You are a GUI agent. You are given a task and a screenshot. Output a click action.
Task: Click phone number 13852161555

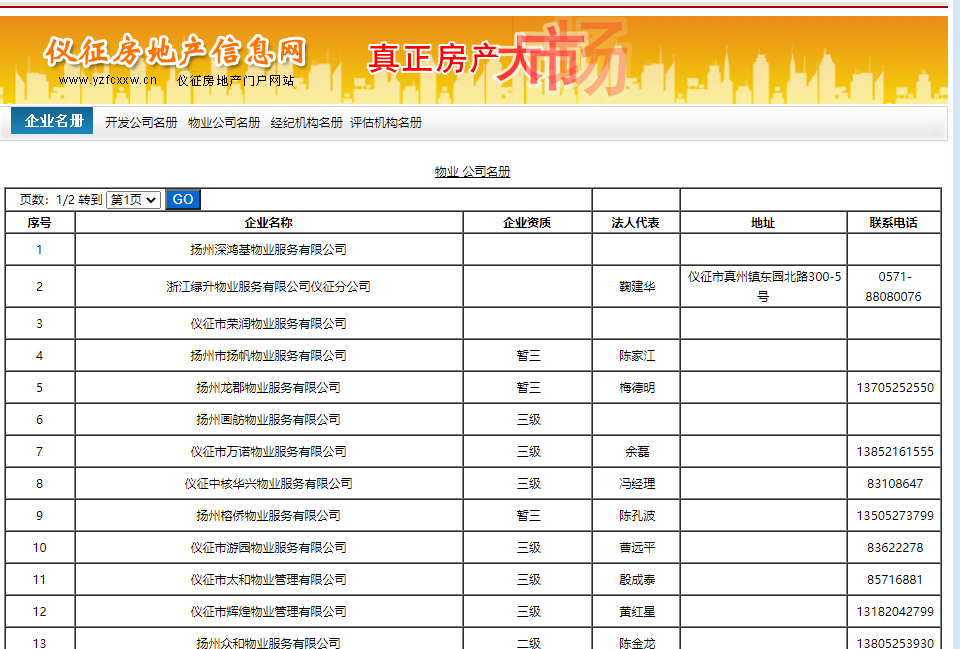895,452
